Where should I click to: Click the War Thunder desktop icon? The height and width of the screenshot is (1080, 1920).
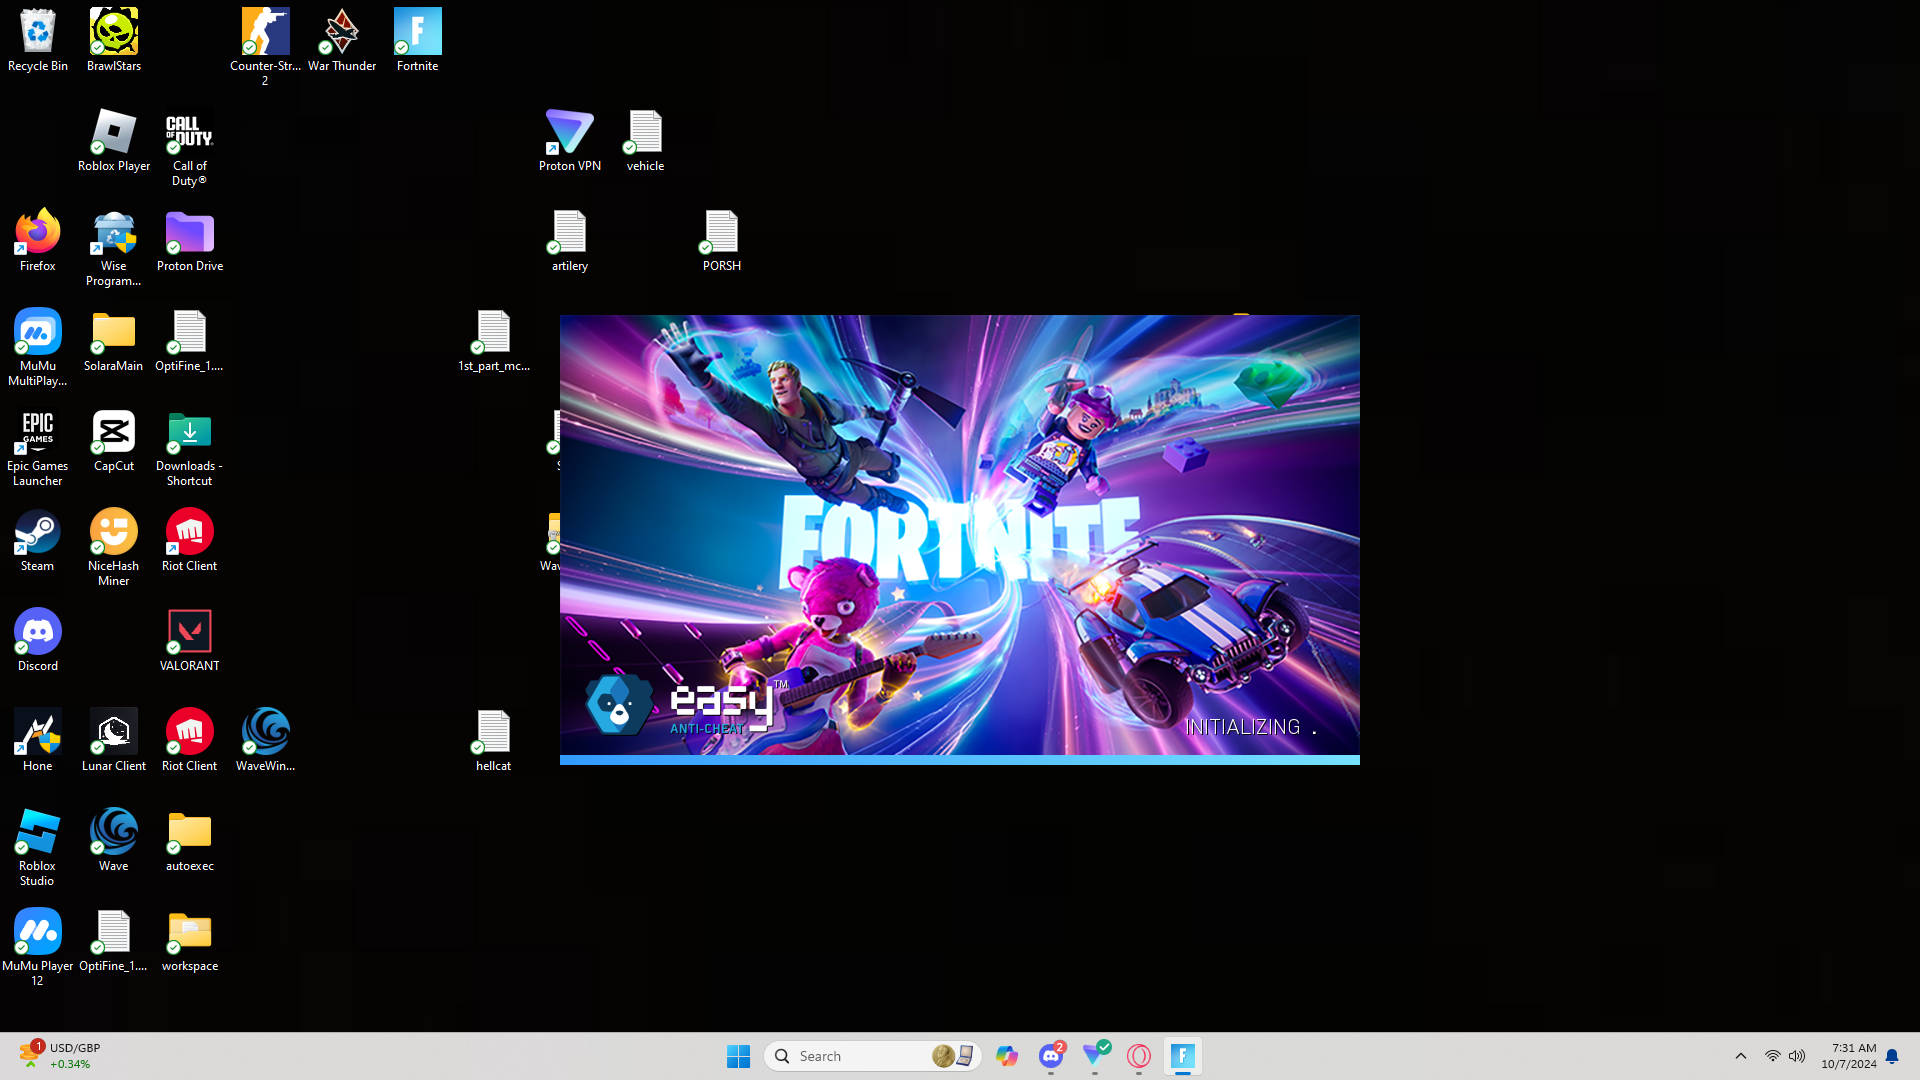[x=342, y=33]
